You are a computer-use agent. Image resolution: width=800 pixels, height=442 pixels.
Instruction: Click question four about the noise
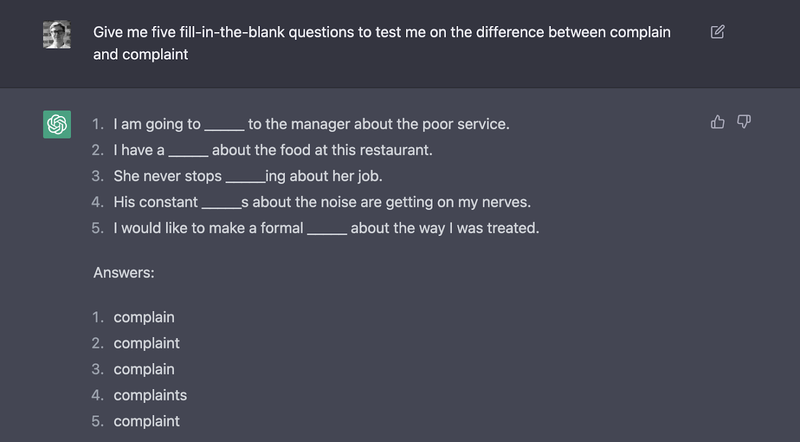pyautogui.click(x=322, y=203)
